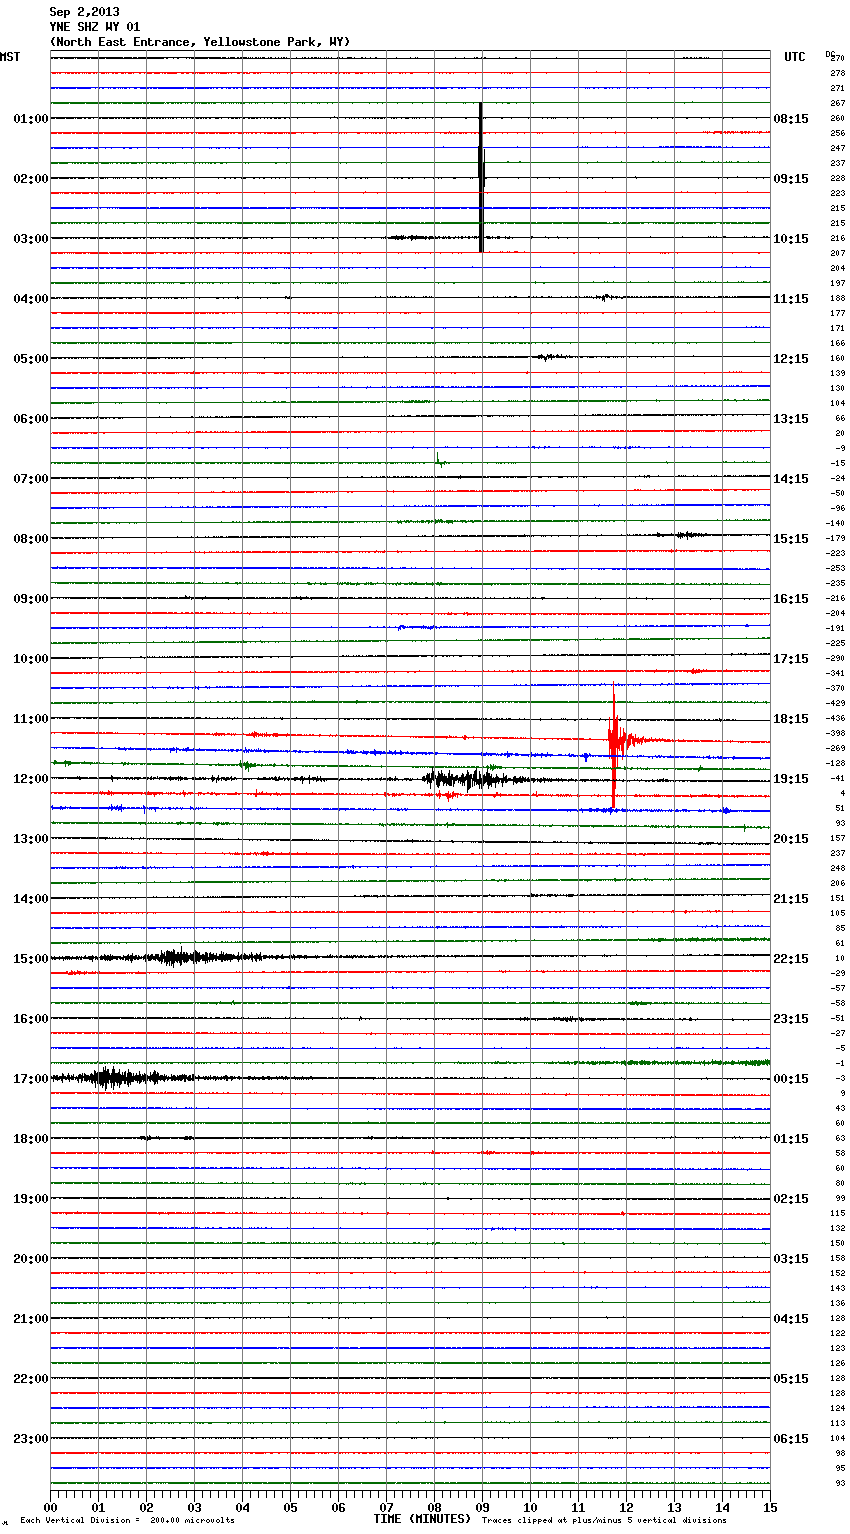Select the 08:00 MST hour label

[31, 539]
